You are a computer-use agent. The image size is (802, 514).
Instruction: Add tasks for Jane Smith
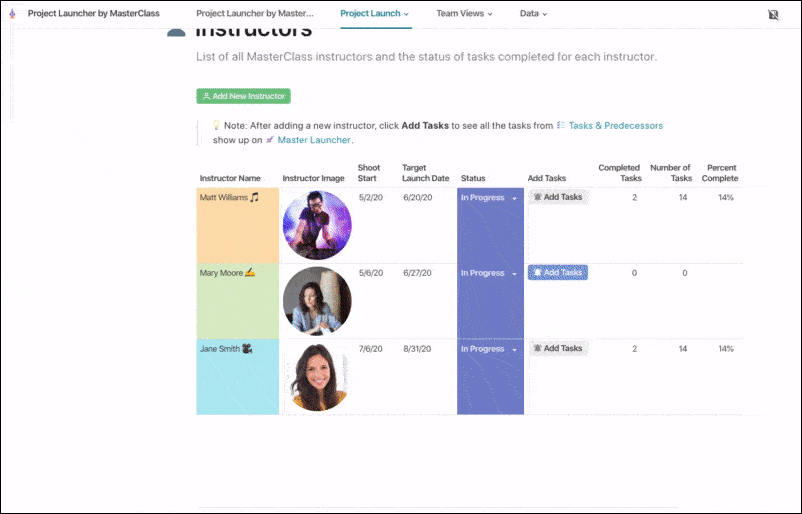pos(558,348)
